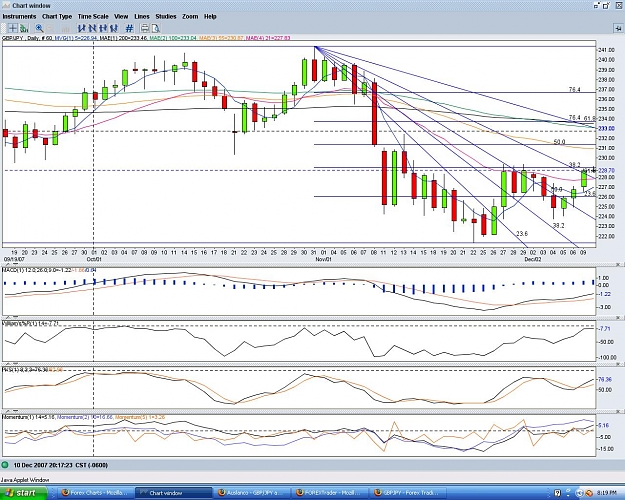Image resolution: width=625 pixels, height=500 pixels.
Task: Click the help question-mark tray icon
Action: tap(558, 493)
